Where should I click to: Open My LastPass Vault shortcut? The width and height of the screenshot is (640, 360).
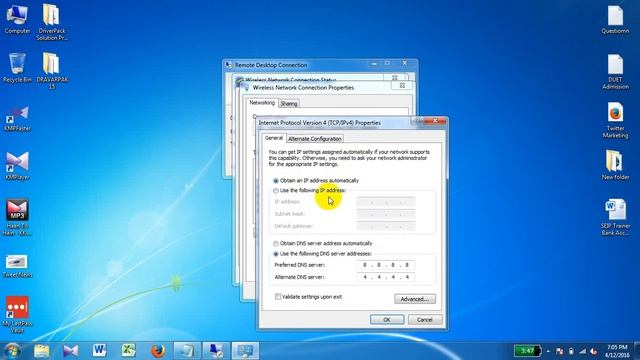coord(17,314)
